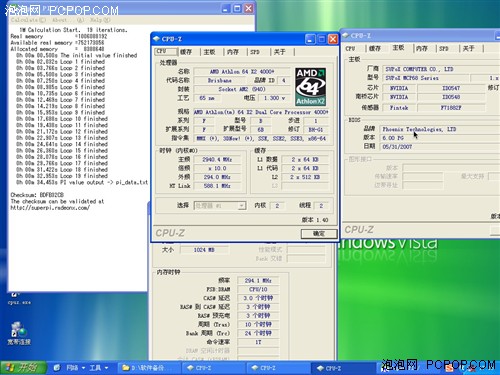Click the CAS# latency value 3.0 个时钟
This screenshot has height=375, width=500.
258,298
